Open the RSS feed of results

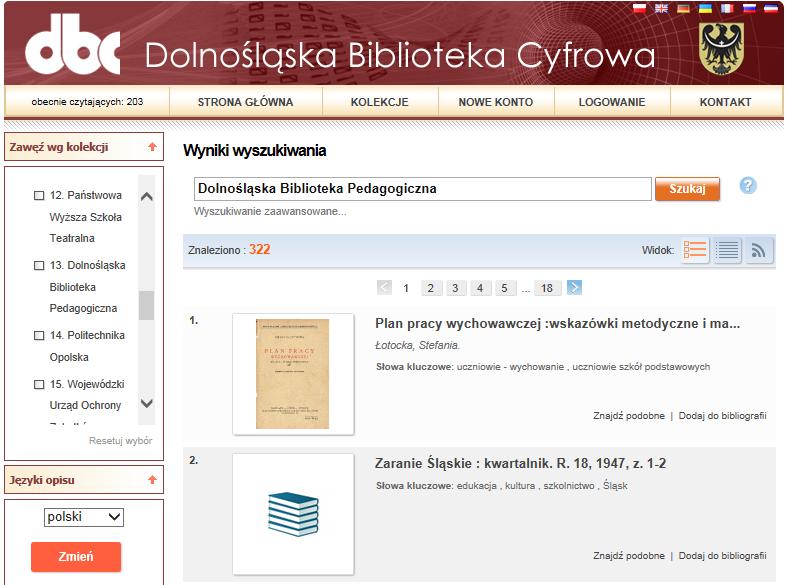(x=759, y=249)
